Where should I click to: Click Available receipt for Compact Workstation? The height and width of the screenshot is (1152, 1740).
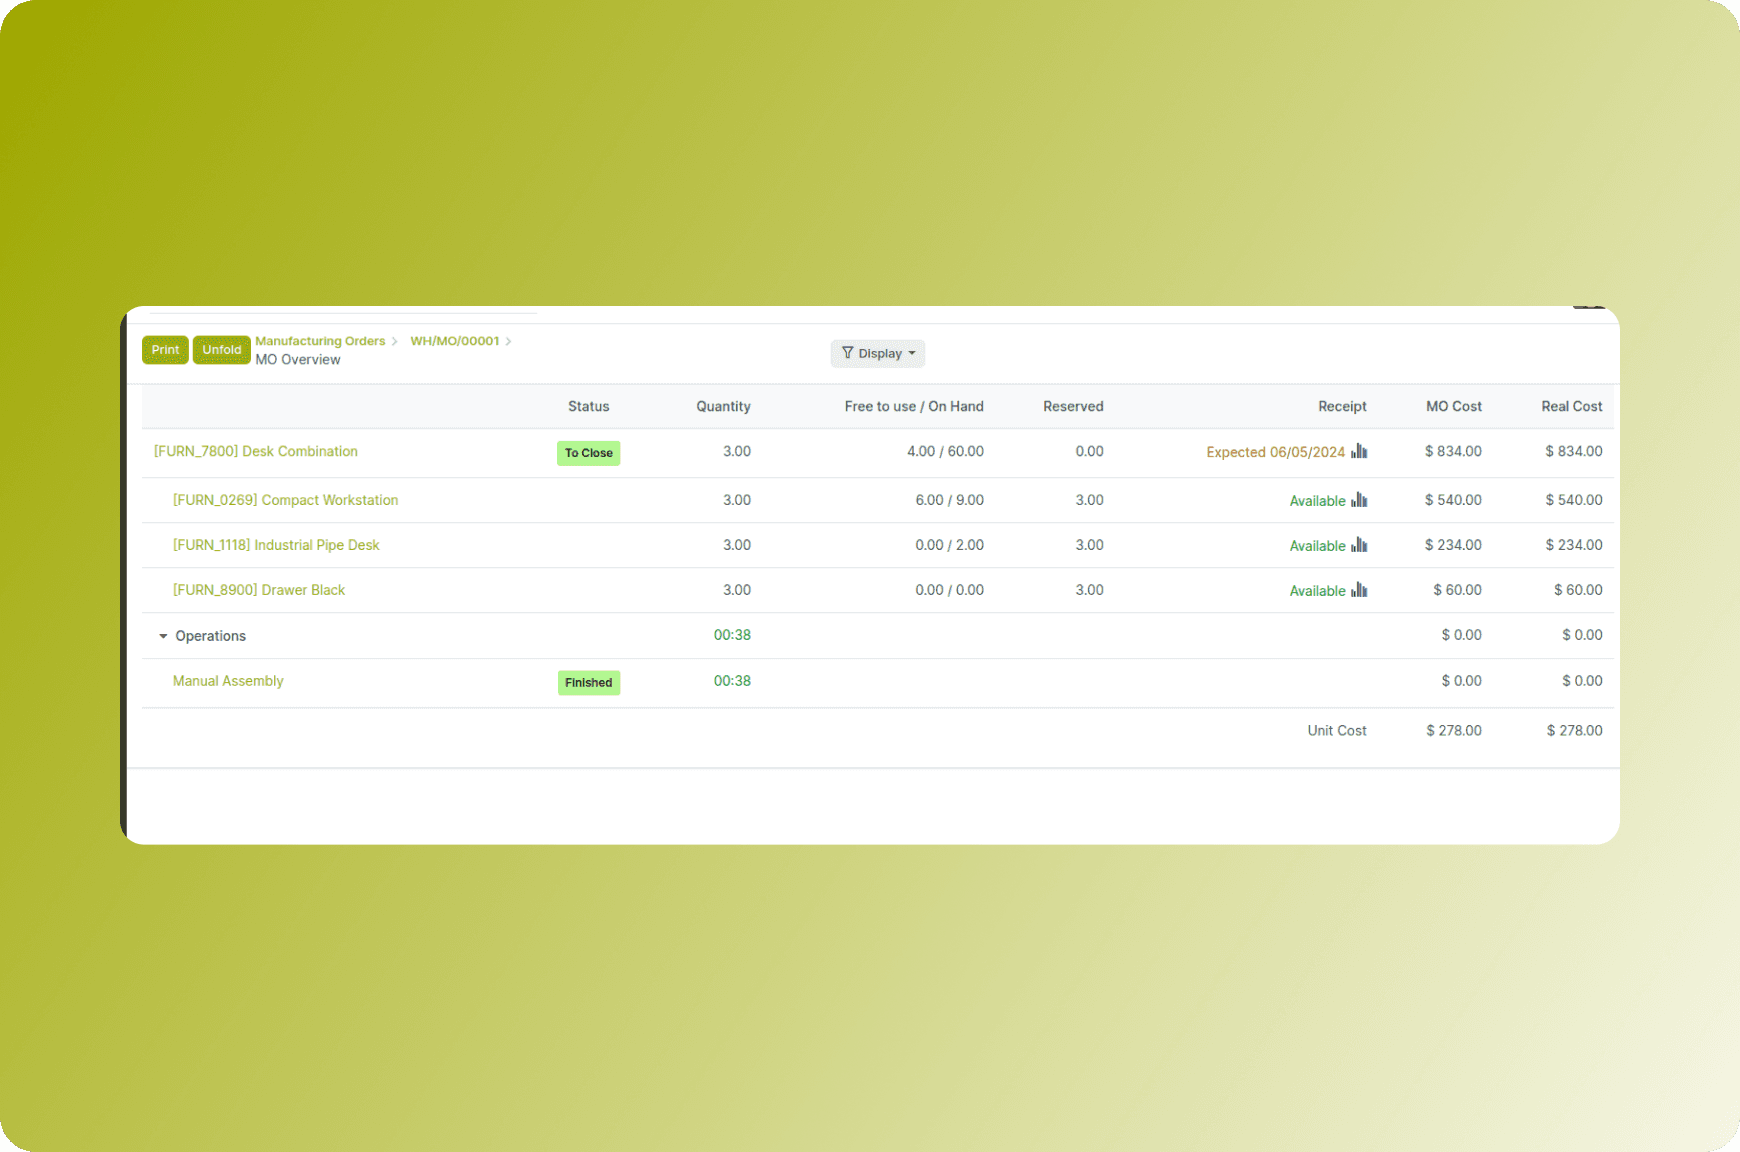[x=1317, y=501]
